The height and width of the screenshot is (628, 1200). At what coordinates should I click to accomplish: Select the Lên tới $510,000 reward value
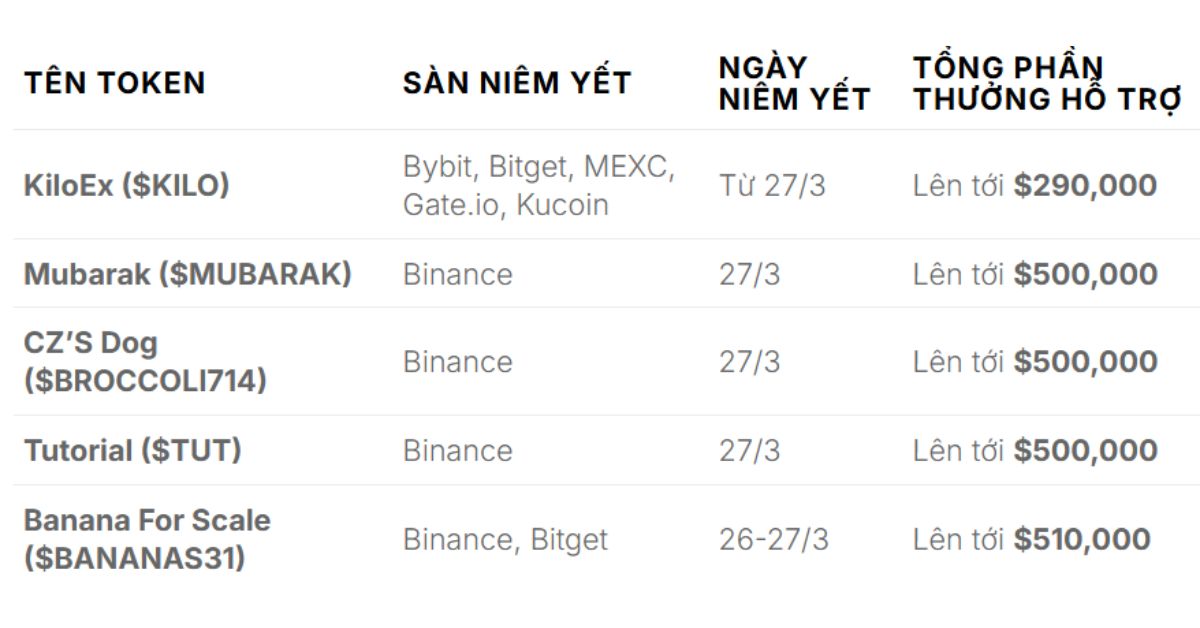coord(1031,539)
